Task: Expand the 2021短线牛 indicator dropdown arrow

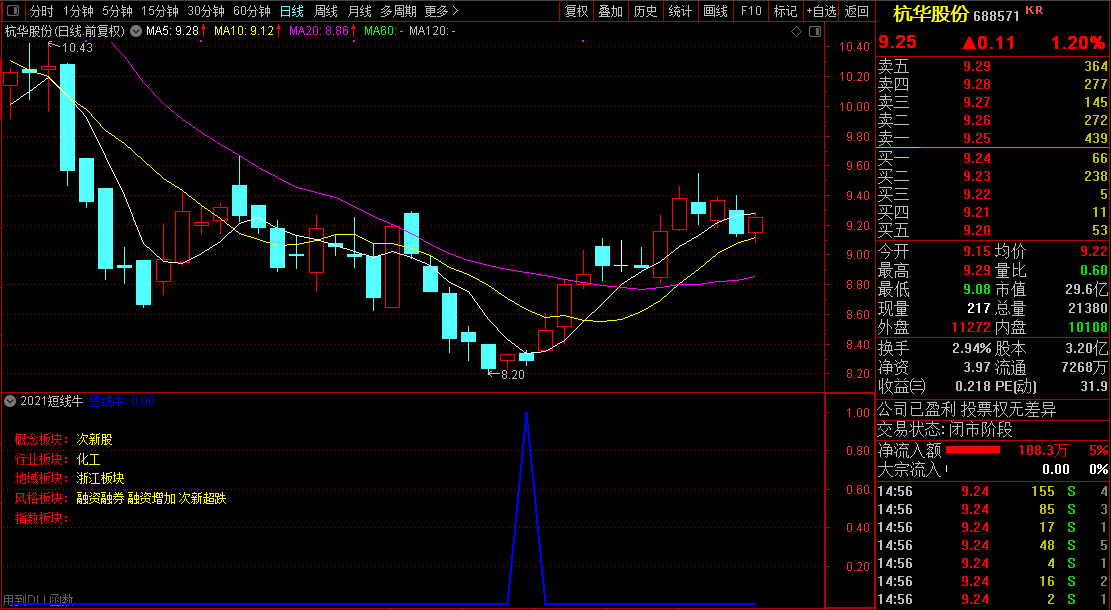Action: tap(10, 401)
